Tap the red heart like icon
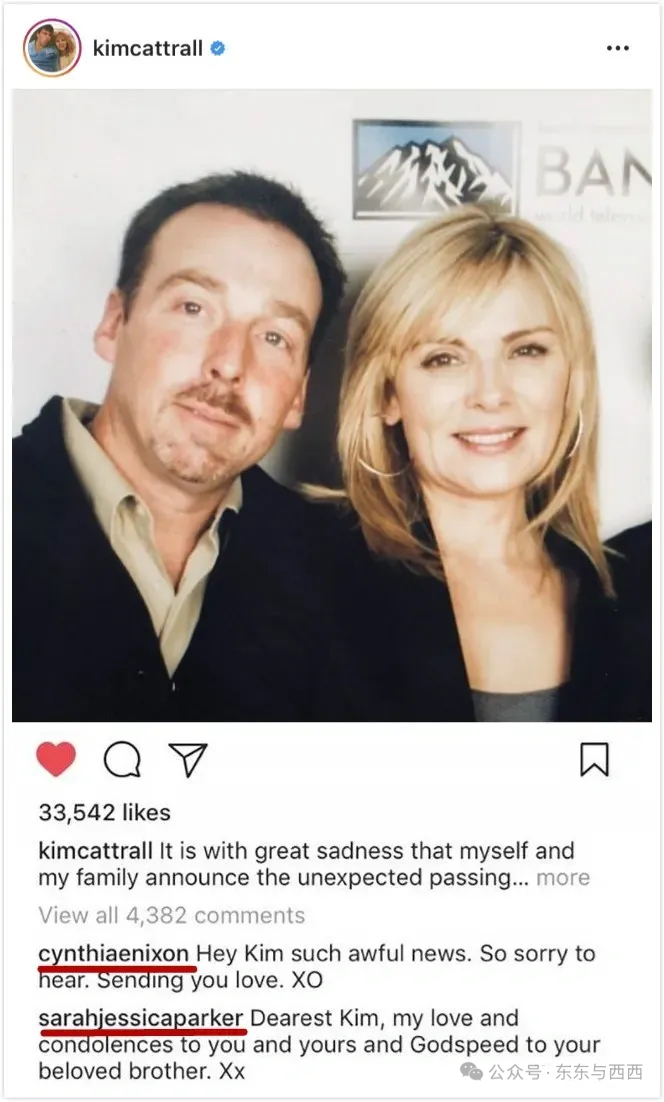664x1102 pixels. pos(56,759)
